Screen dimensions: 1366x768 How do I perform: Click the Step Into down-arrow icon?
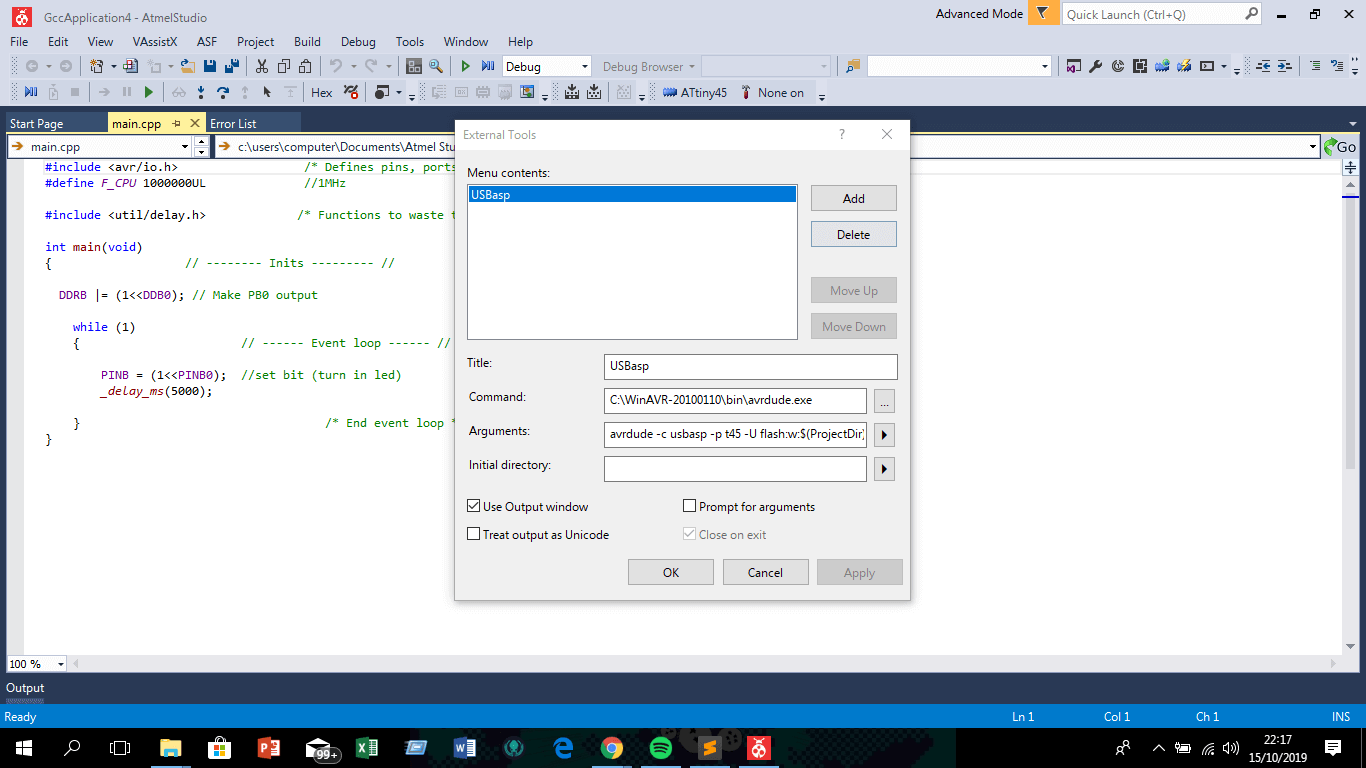point(201,92)
